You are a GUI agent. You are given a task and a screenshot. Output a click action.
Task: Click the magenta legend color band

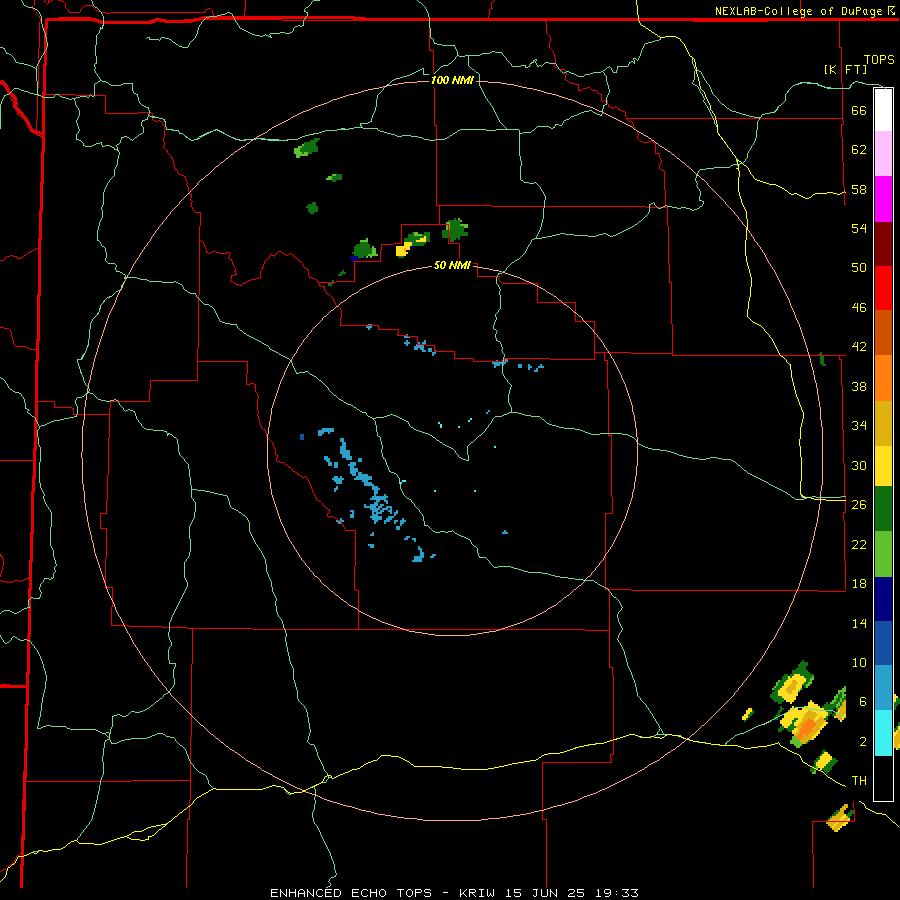click(x=883, y=199)
